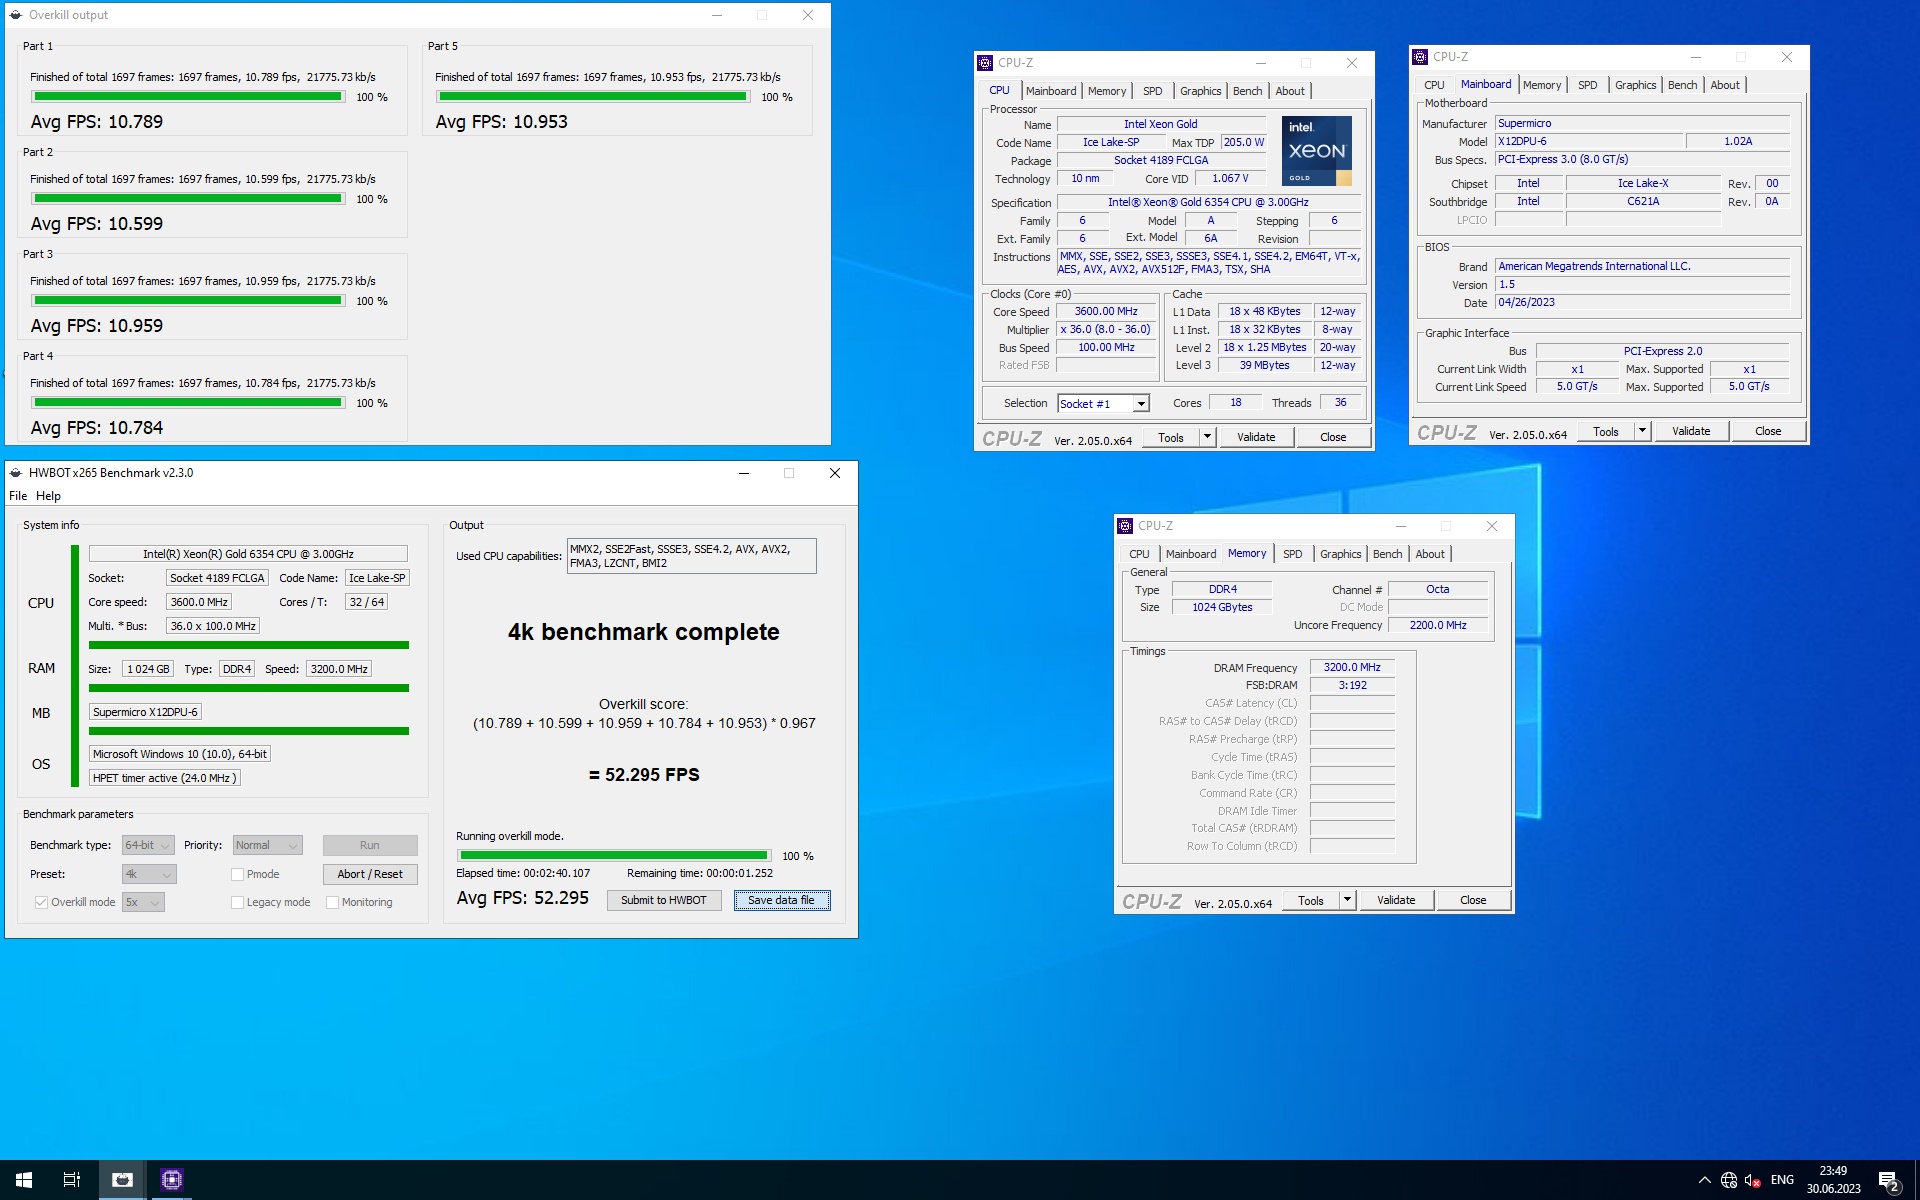This screenshot has height=1200, width=1920.
Task: Open Memory tab in Mainboard window
Action: pyautogui.click(x=1541, y=85)
